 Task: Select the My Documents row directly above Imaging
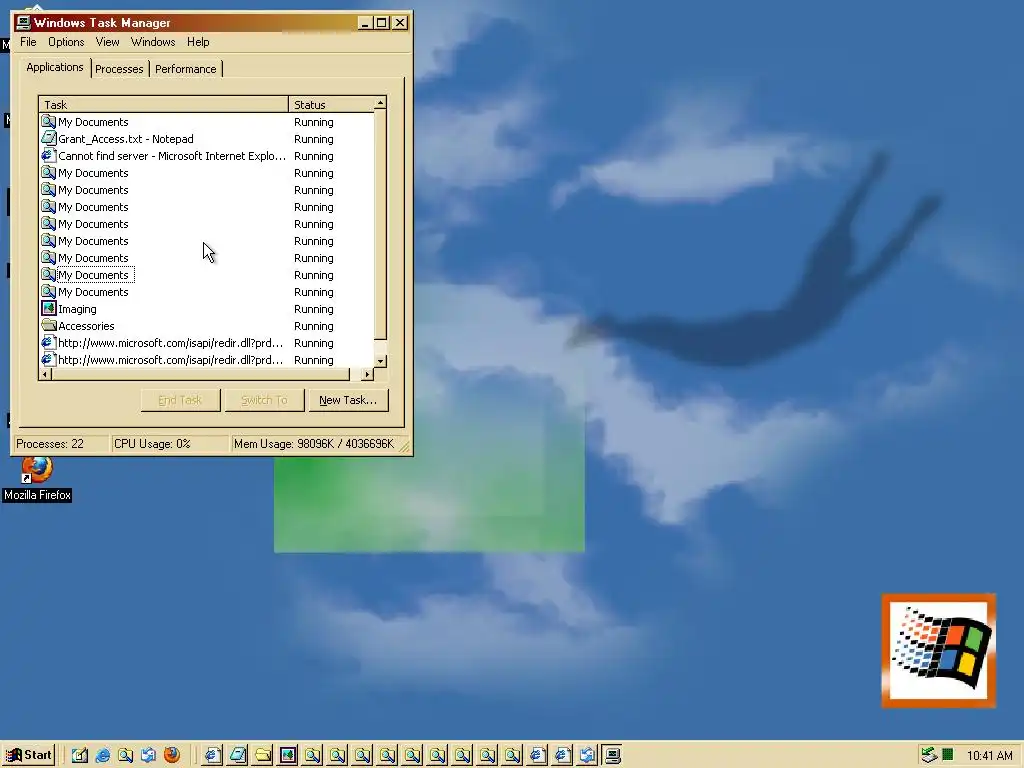[x=206, y=292]
